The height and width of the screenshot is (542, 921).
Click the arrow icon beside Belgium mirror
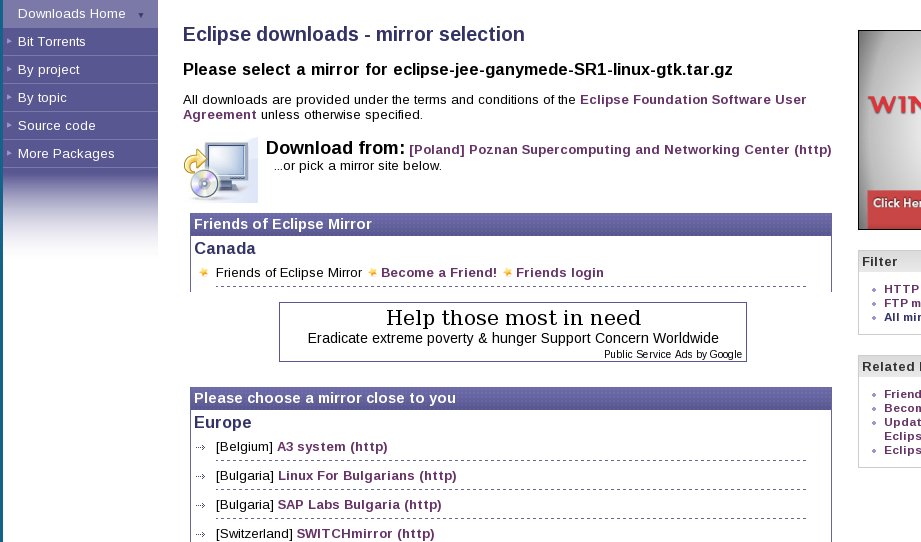201,447
